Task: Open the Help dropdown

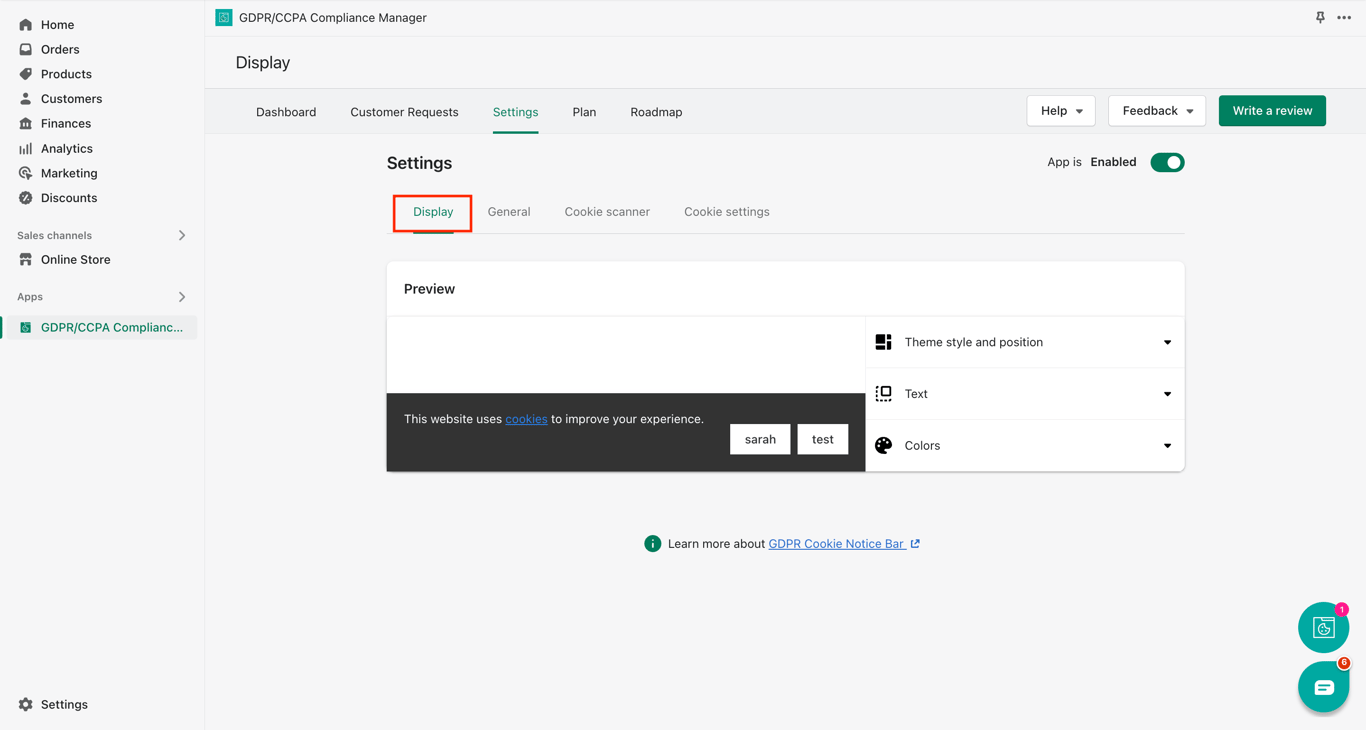Action: click(1061, 111)
